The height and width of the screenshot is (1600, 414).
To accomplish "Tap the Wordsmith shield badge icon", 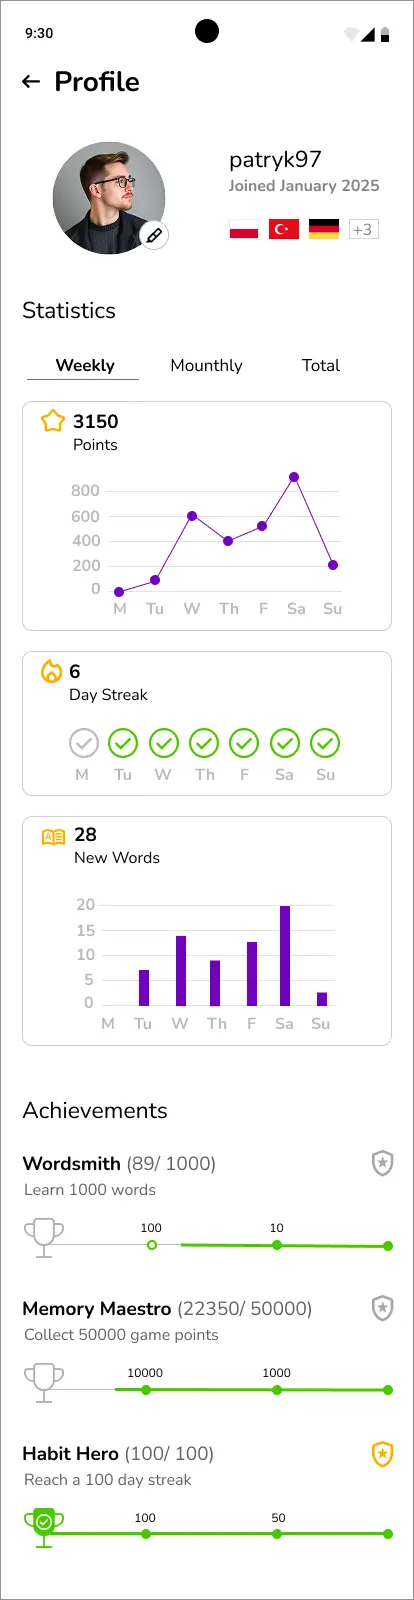I will pos(382,1163).
